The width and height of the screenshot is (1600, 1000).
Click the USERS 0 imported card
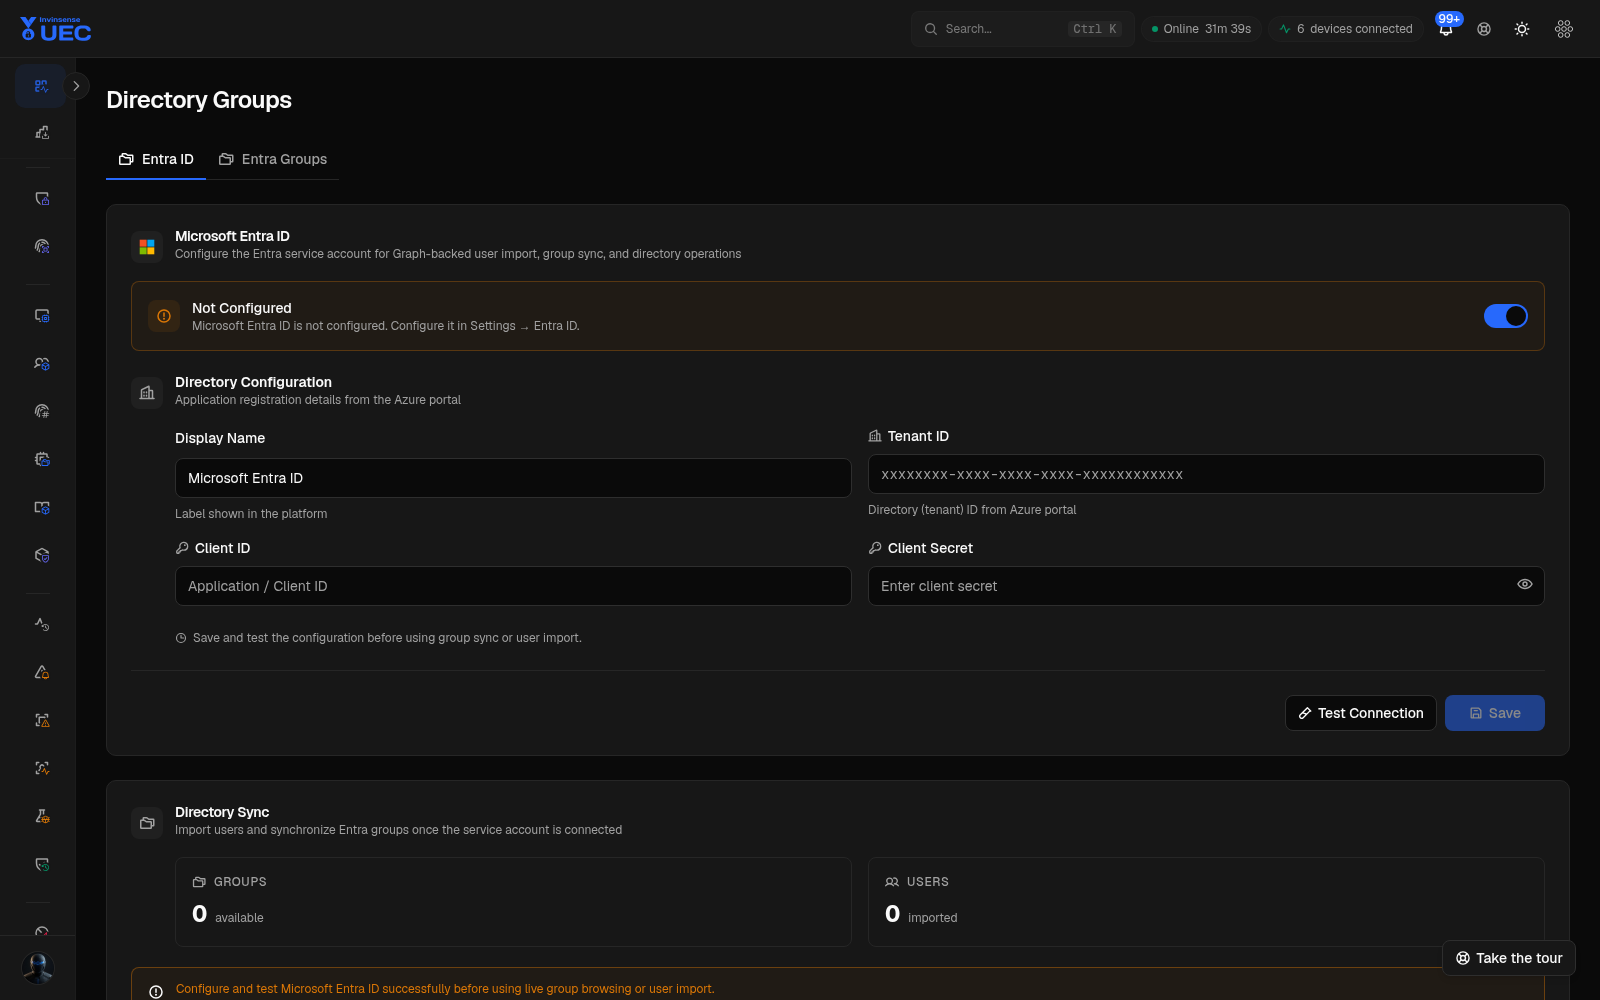[x=1206, y=902]
